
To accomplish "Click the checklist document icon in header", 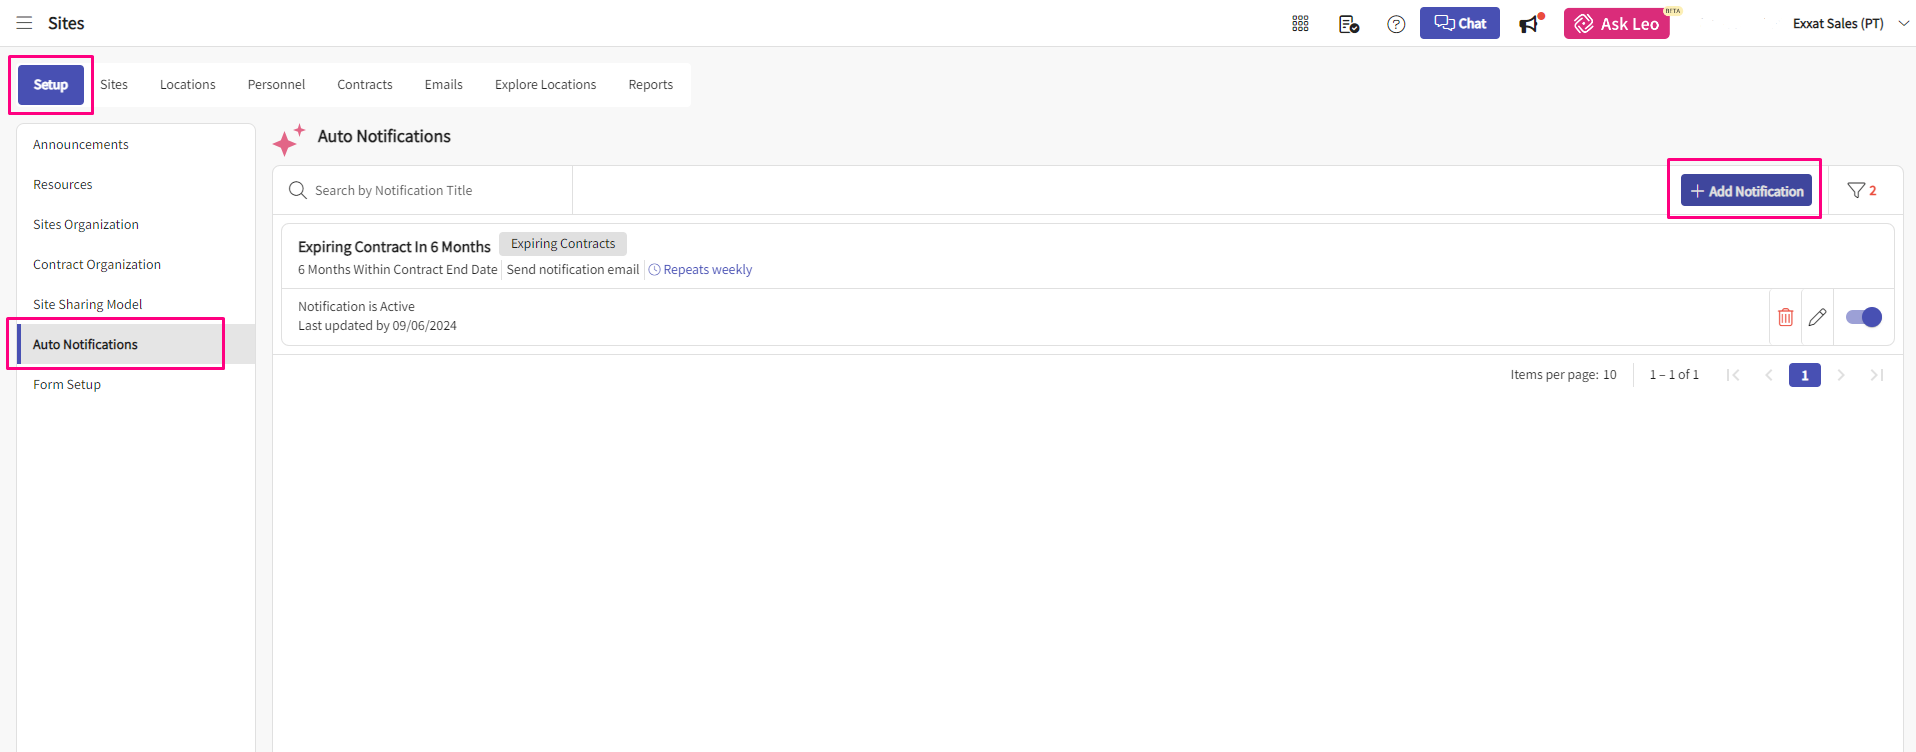I will point(1348,24).
